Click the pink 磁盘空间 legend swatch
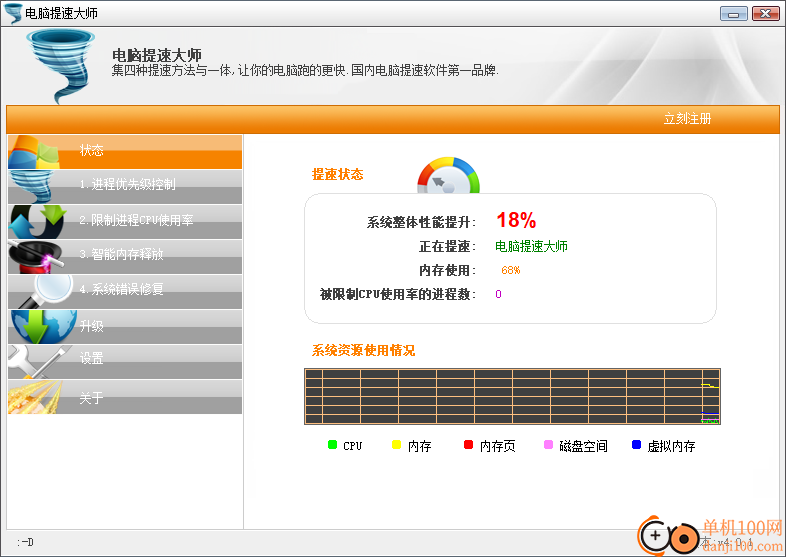Image resolution: width=786 pixels, height=557 pixels. [548, 445]
